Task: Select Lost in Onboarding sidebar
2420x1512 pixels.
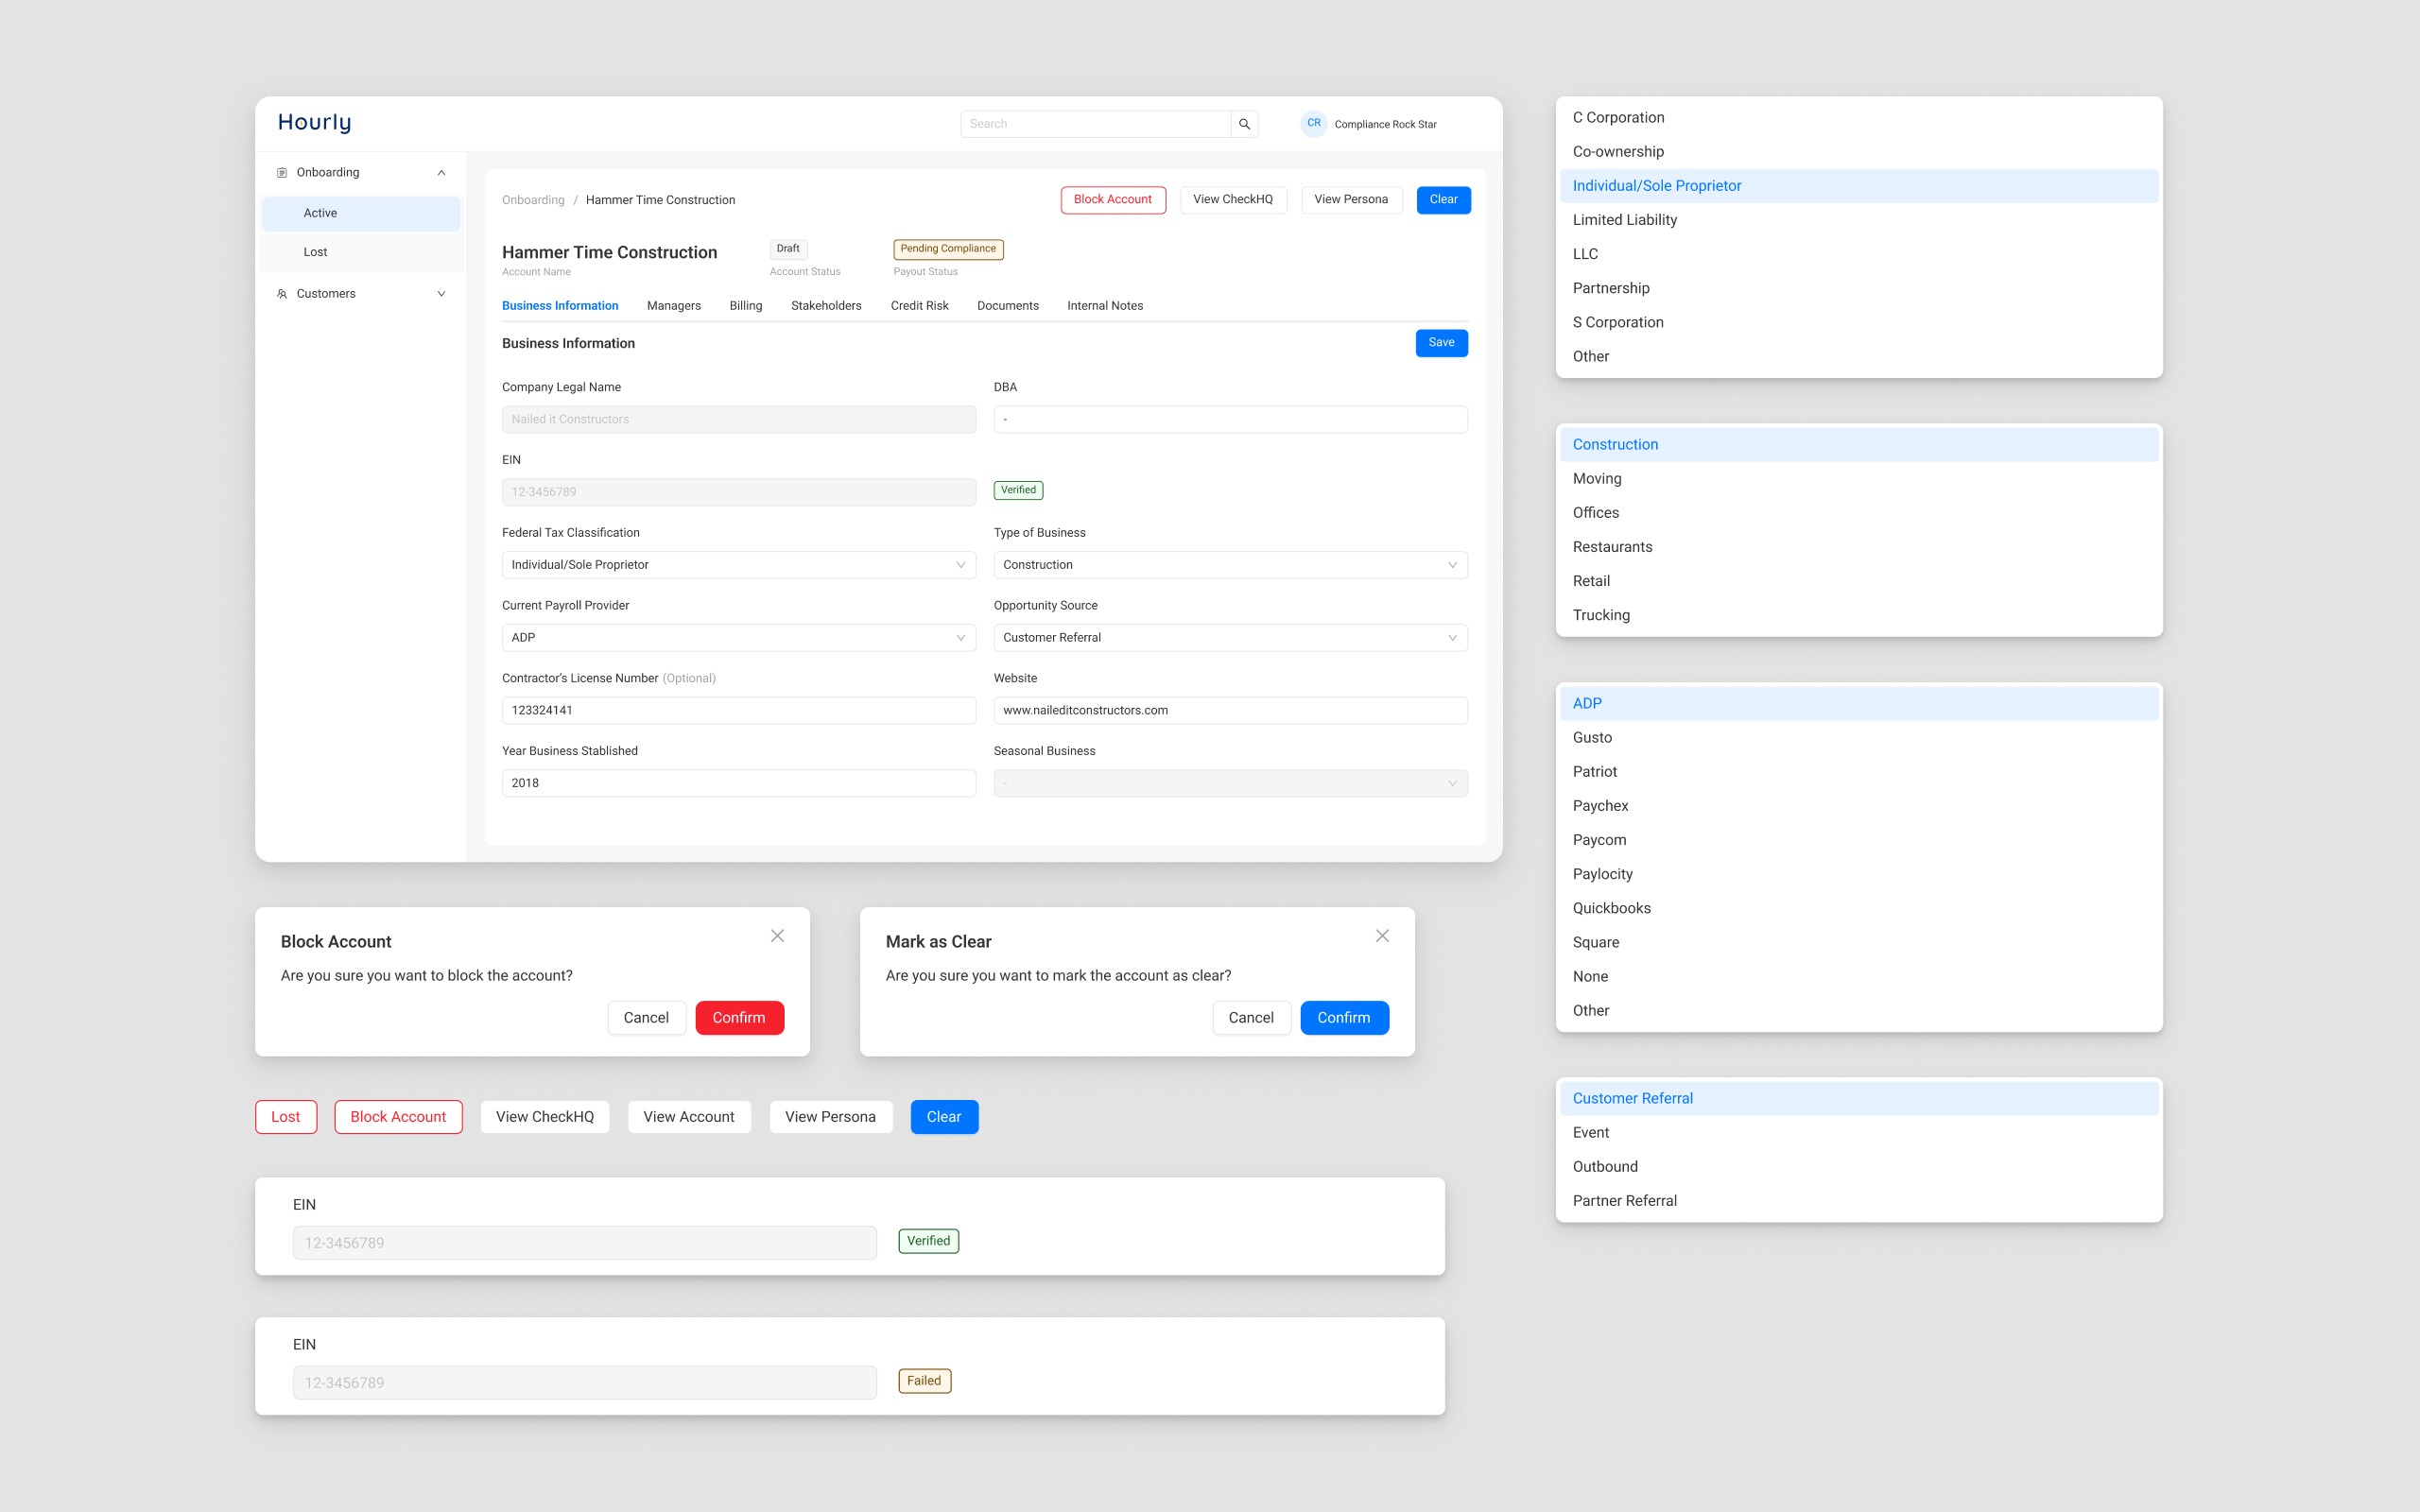Action: coord(316,252)
